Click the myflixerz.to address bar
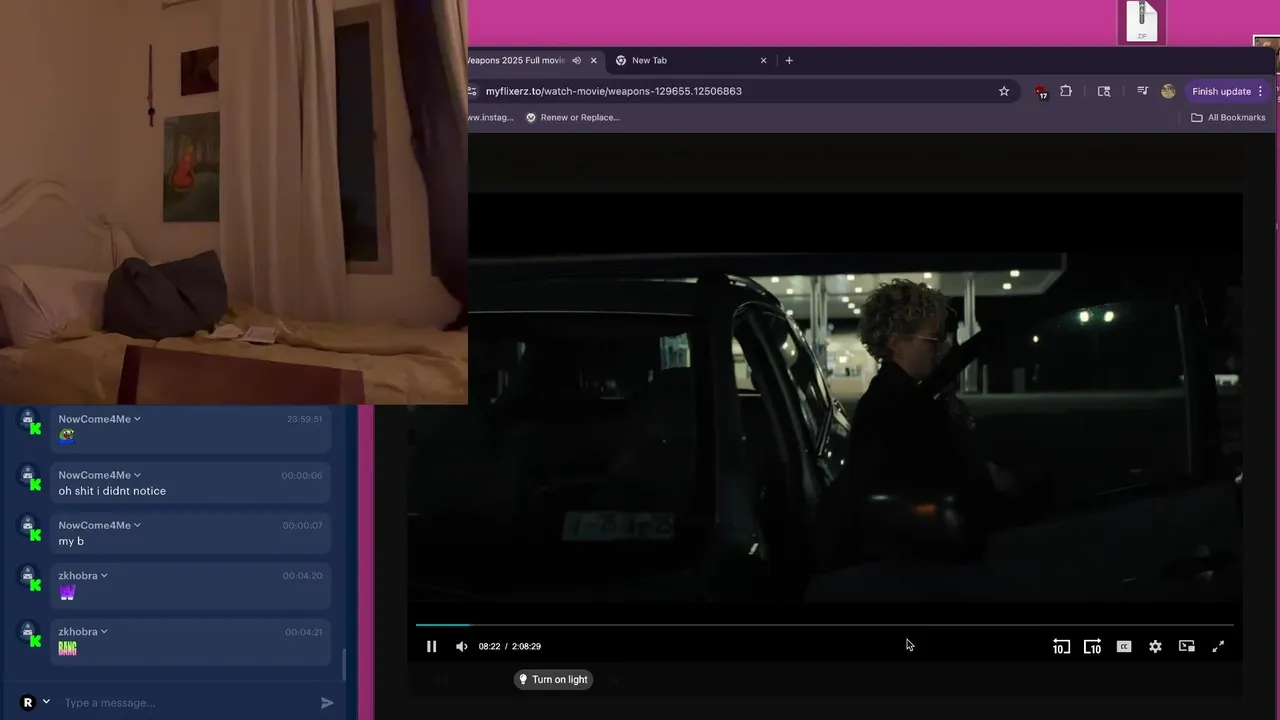 pos(735,91)
